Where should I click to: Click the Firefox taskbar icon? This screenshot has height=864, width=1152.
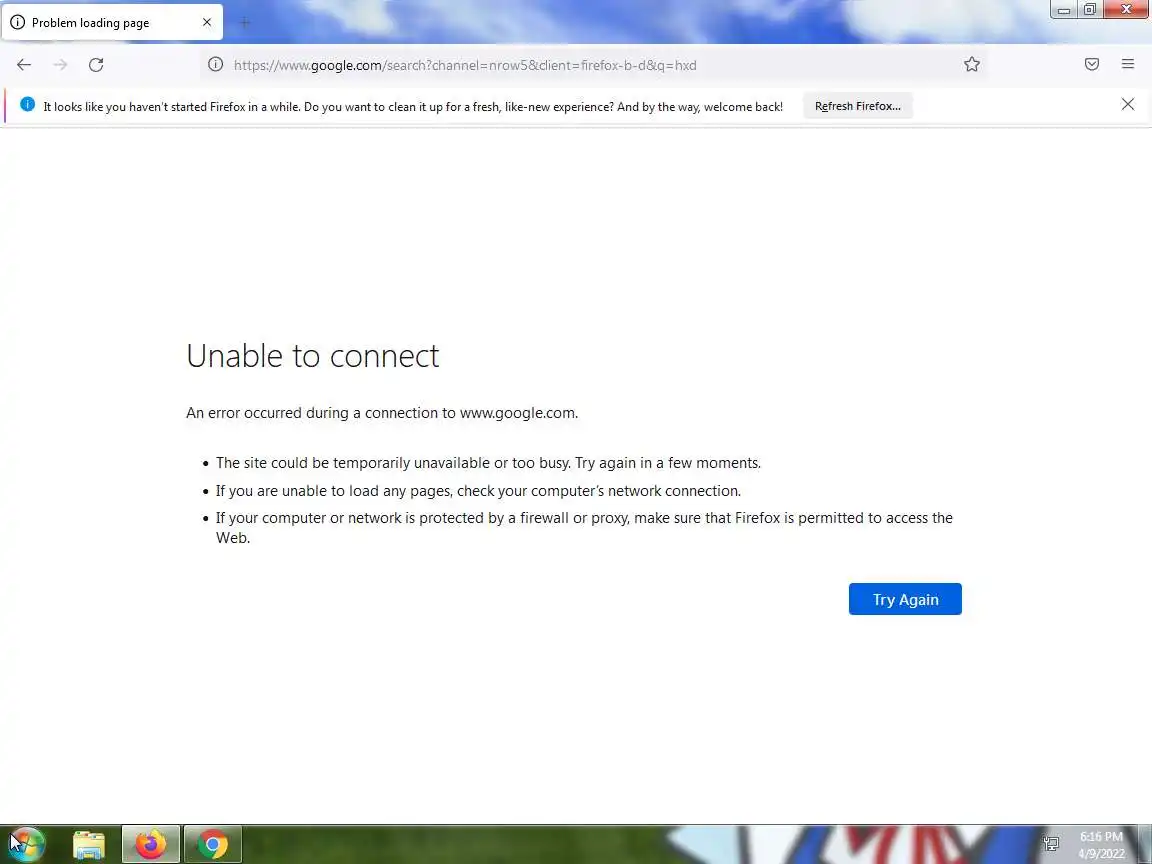(x=151, y=844)
